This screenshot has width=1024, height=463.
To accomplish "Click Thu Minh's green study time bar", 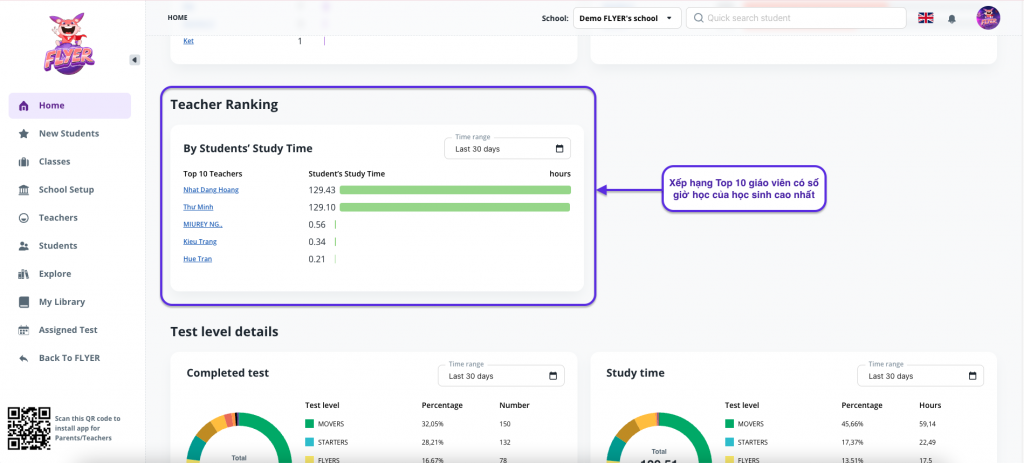I will click(454, 207).
